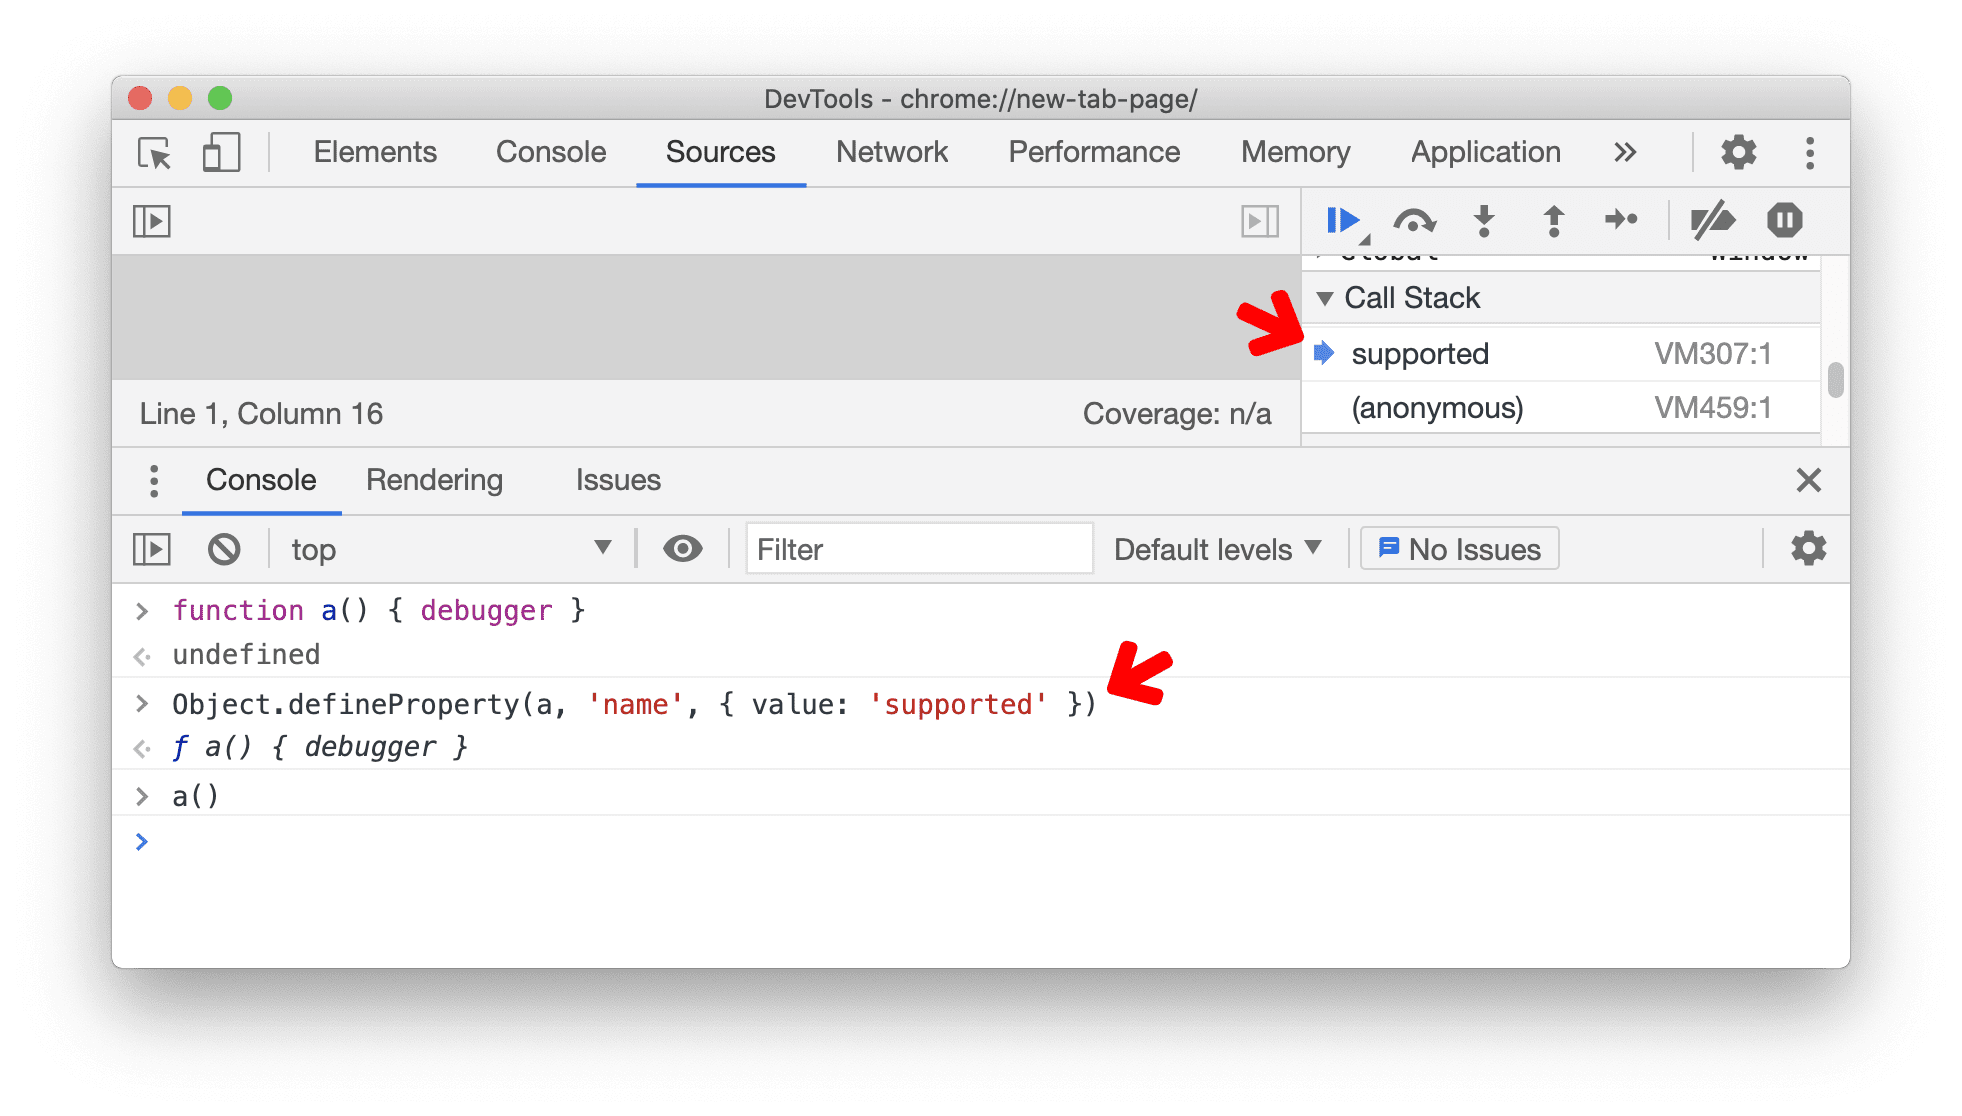Click the Console settings gear icon

(x=1808, y=547)
